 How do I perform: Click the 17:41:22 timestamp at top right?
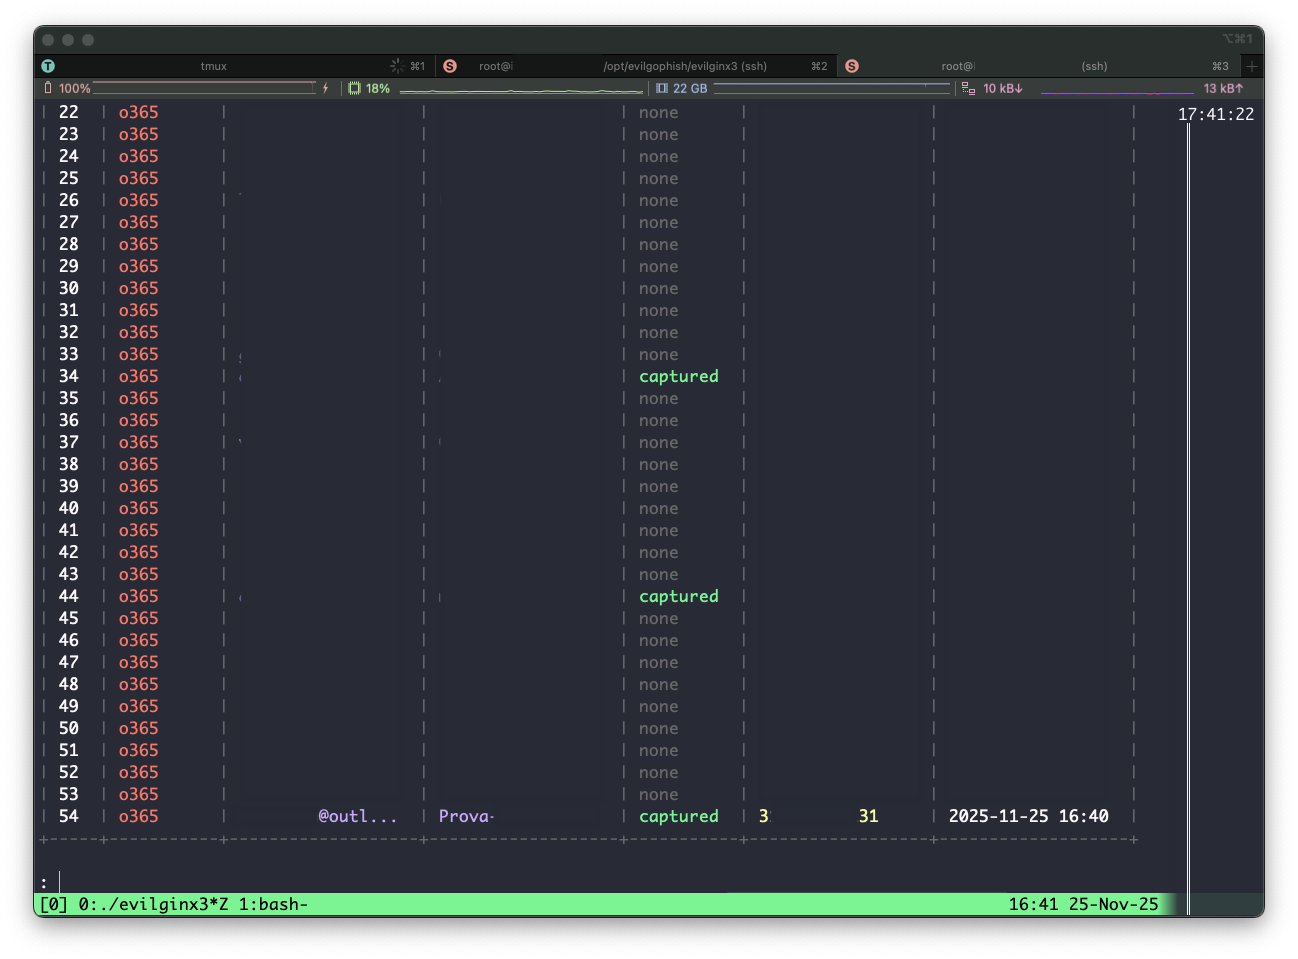pos(1215,114)
